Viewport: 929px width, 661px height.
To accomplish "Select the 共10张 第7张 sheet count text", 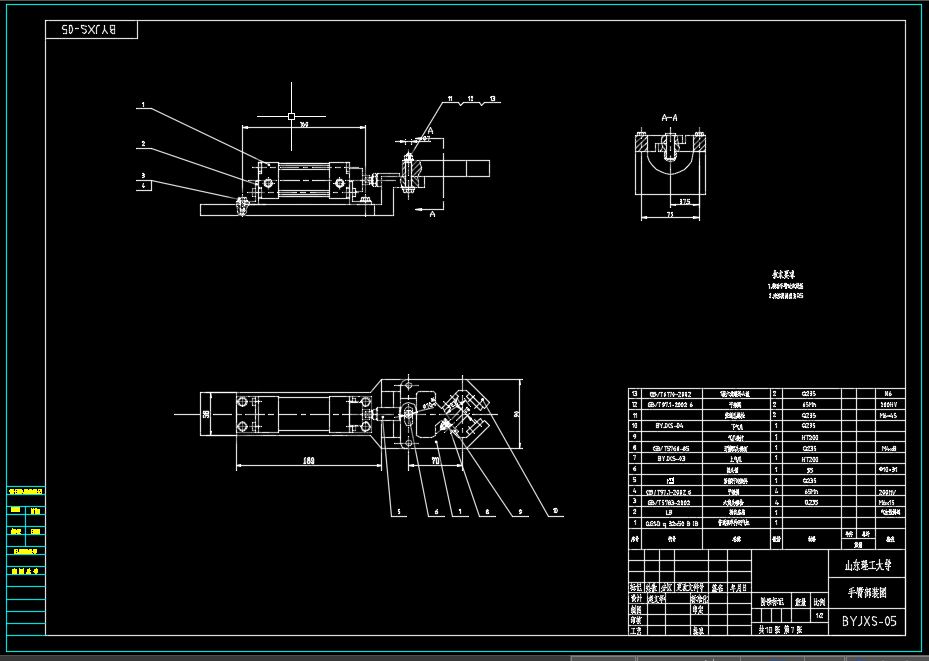I will [x=781, y=630].
